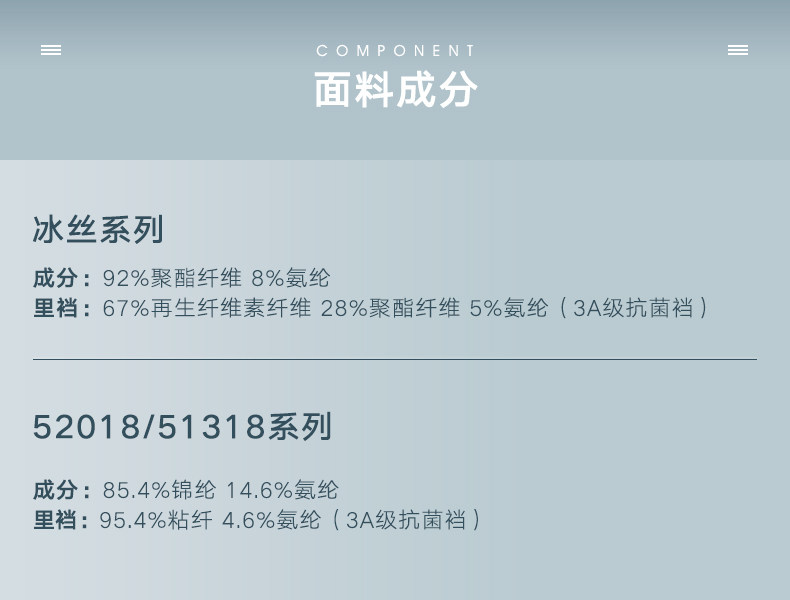
Task: Click the 14.6%氨纶 text
Action: click(282, 491)
